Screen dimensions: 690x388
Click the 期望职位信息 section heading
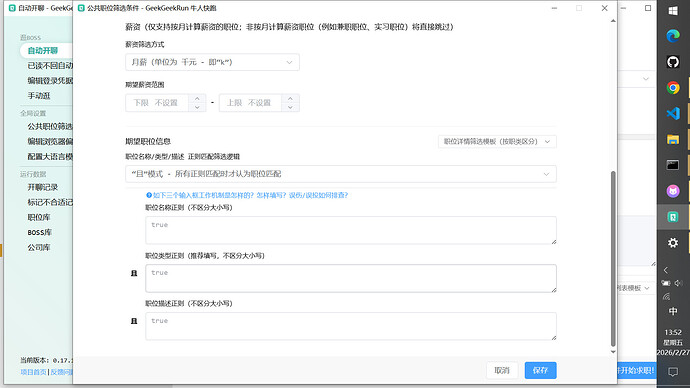tap(148, 141)
